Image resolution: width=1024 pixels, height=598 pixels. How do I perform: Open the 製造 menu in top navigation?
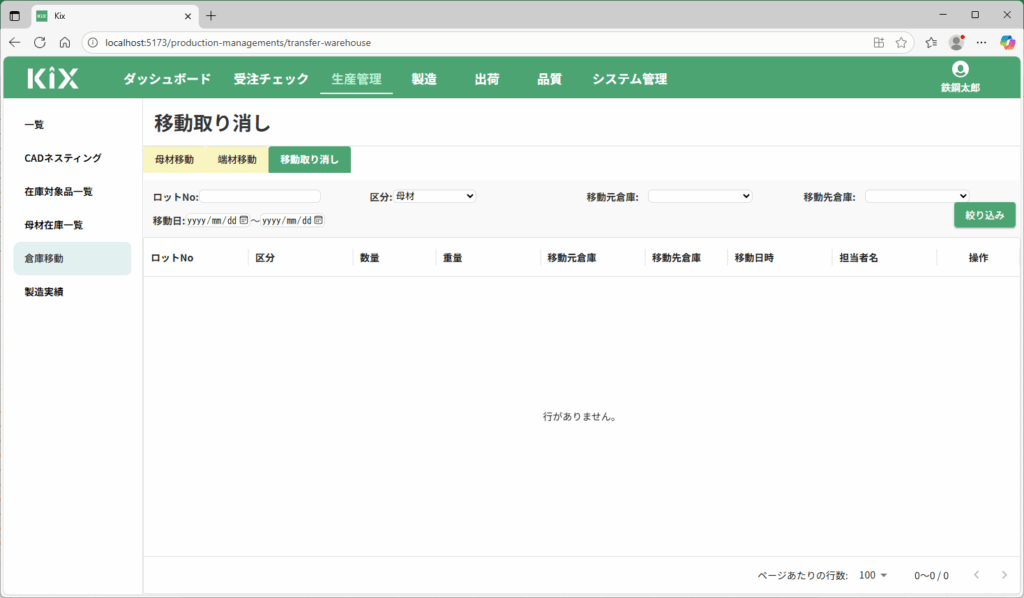(424, 79)
